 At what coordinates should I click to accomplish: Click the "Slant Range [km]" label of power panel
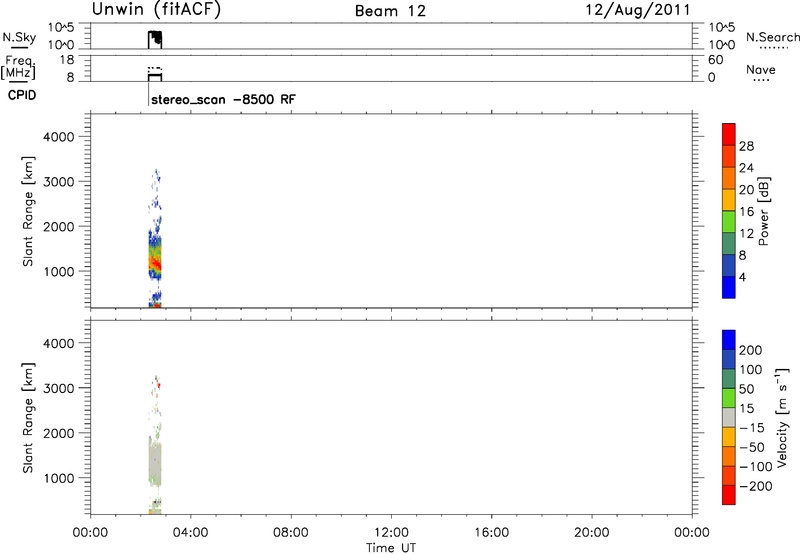pos(29,211)
